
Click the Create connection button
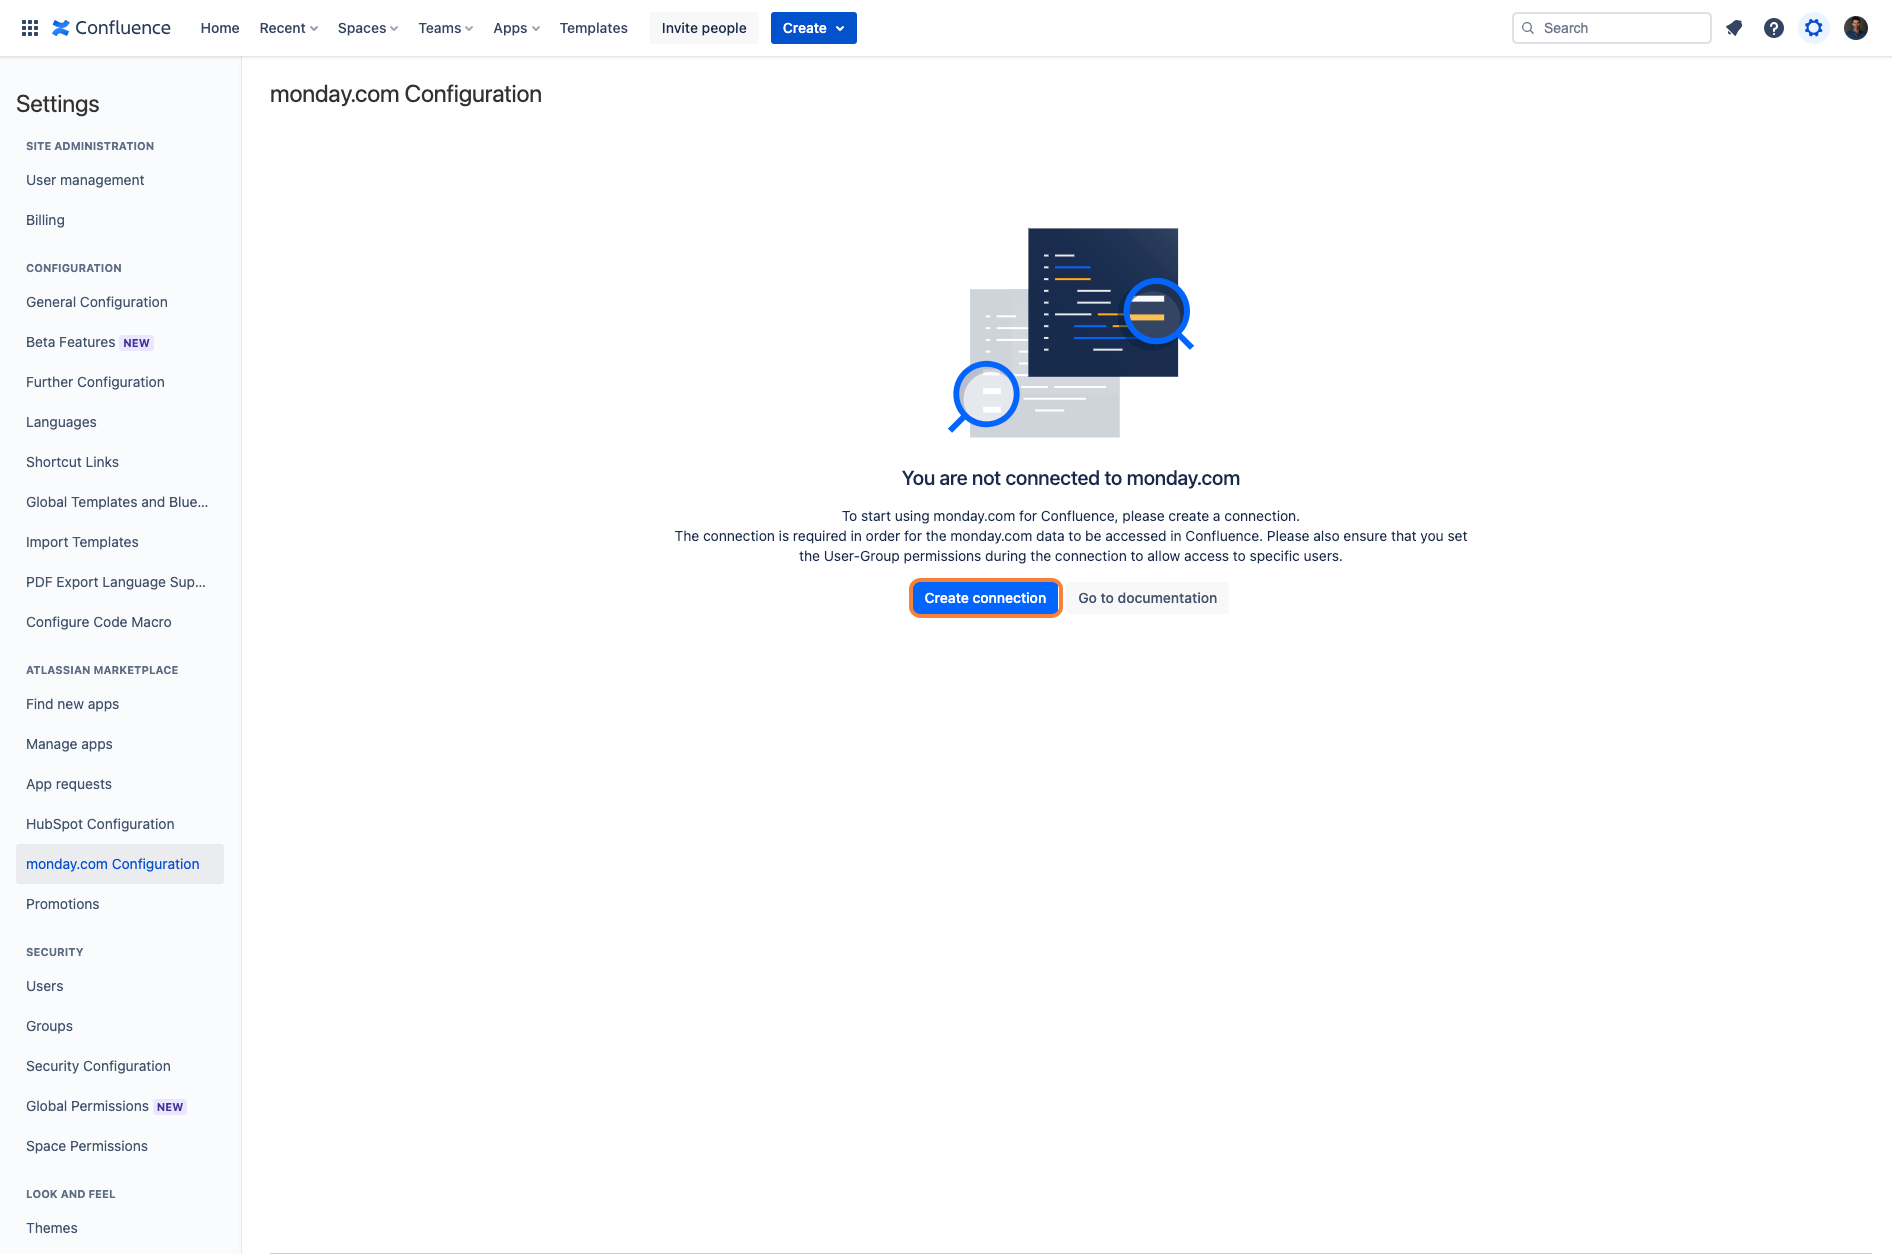(985, 598)
